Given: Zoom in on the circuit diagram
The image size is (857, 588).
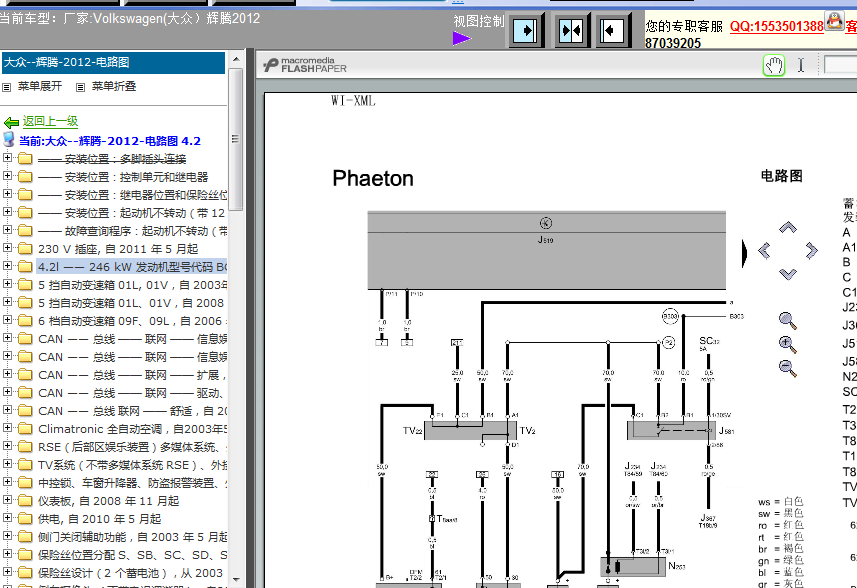Looking at the screenshot, I should (787, 344).
